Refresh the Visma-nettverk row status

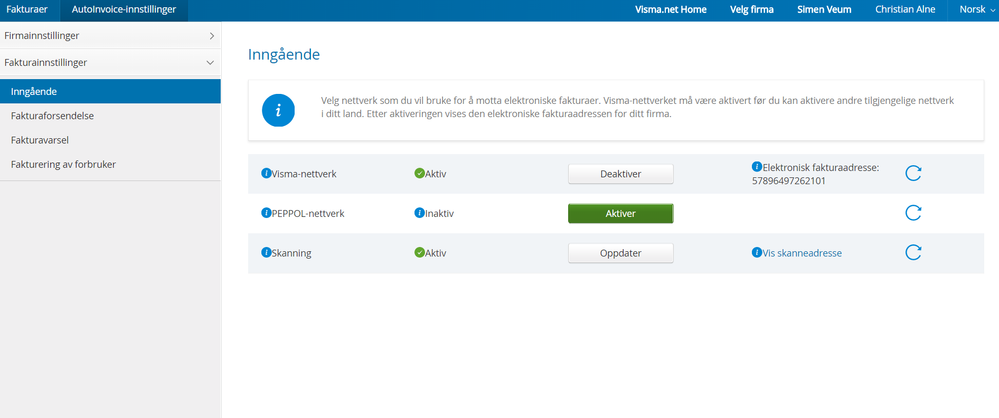pos(913,173)
